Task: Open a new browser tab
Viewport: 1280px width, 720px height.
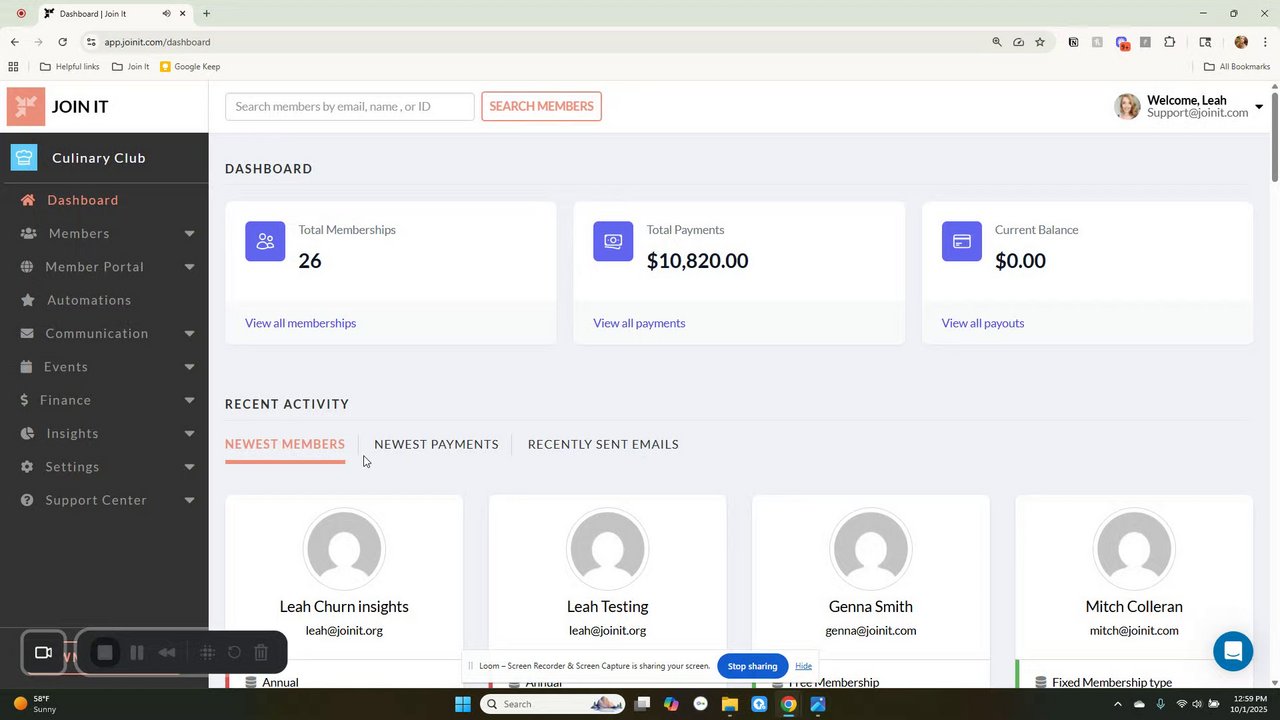Action: 206,14
